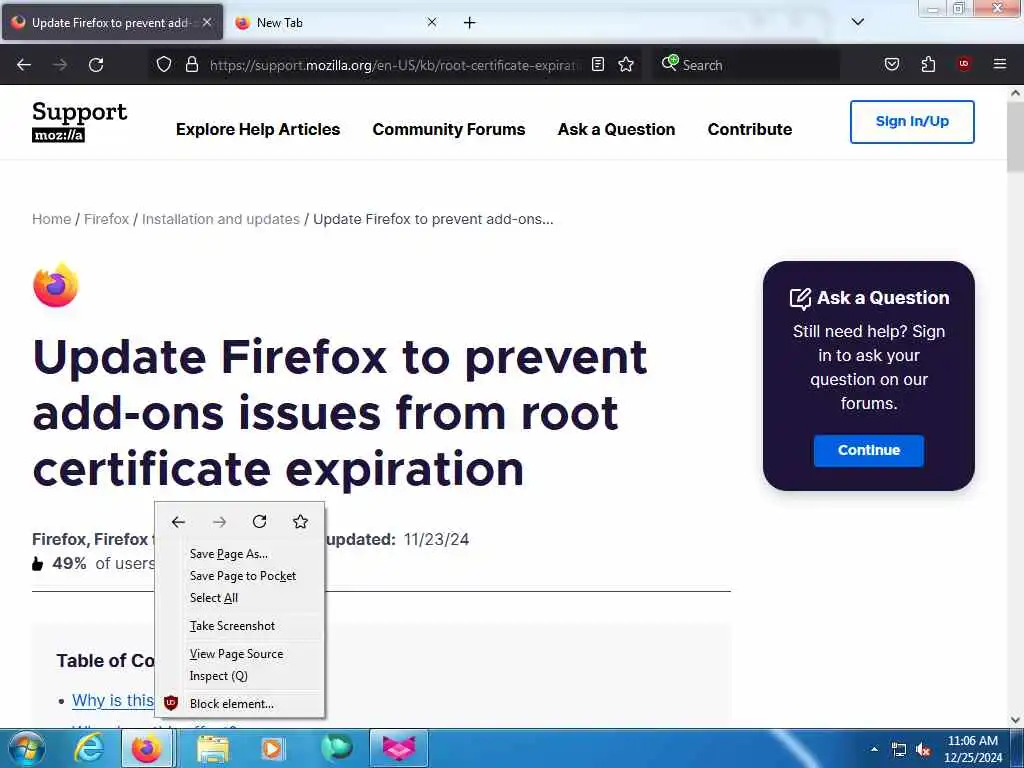This screenshot has width=1024, height=768.
Task: Click the context menu bookmark star
Action: 300,521
